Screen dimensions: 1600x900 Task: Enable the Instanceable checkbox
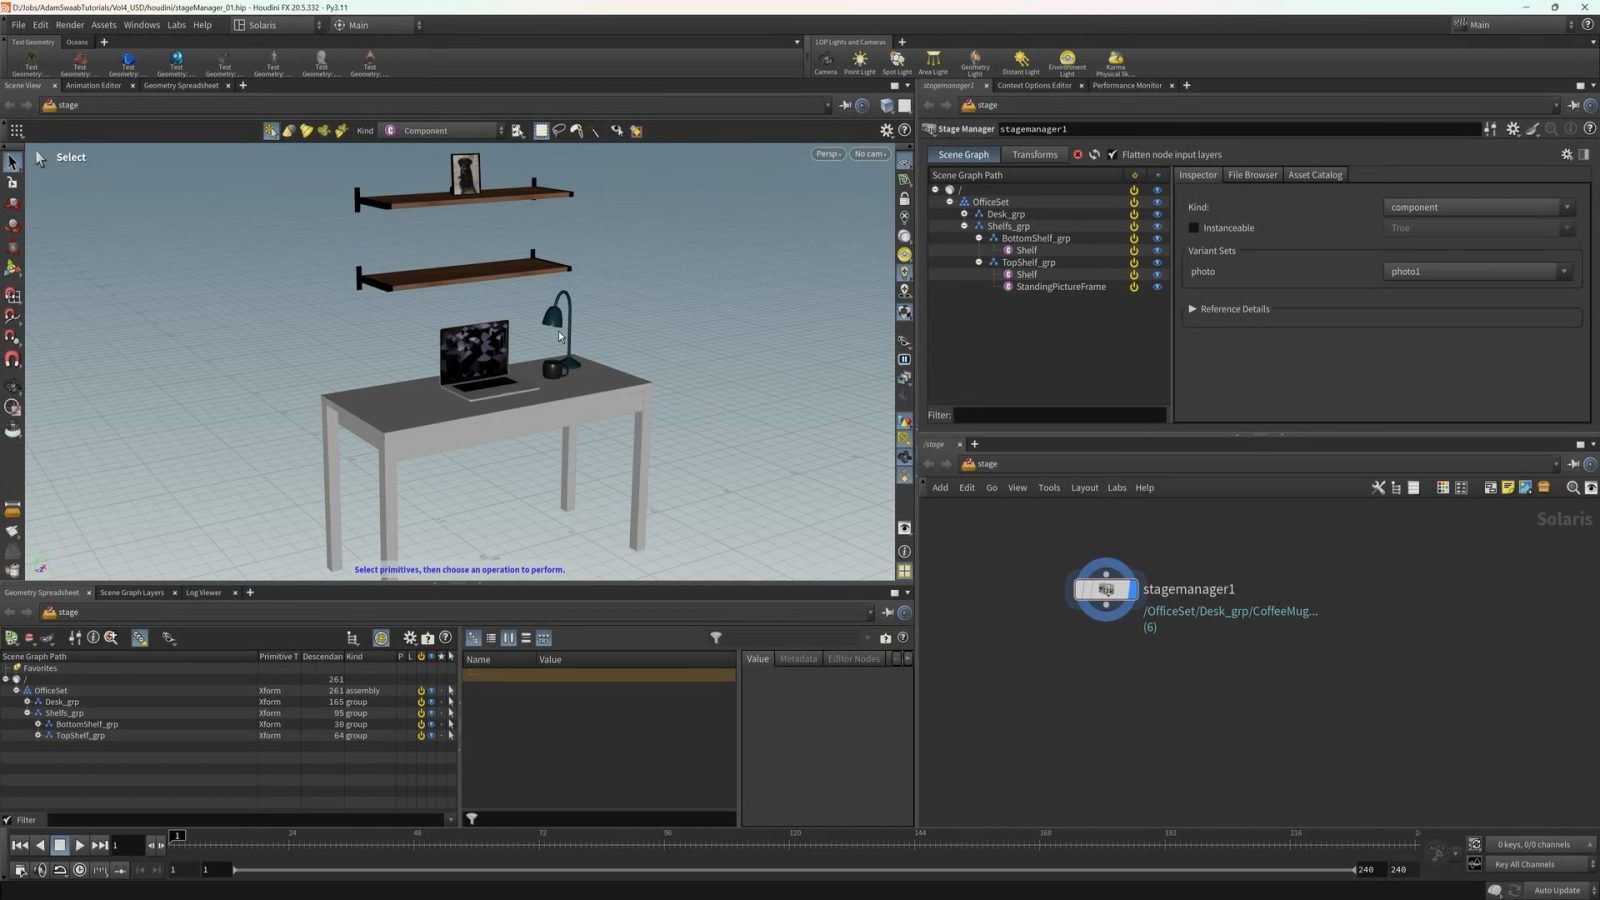coord(1193,228)
